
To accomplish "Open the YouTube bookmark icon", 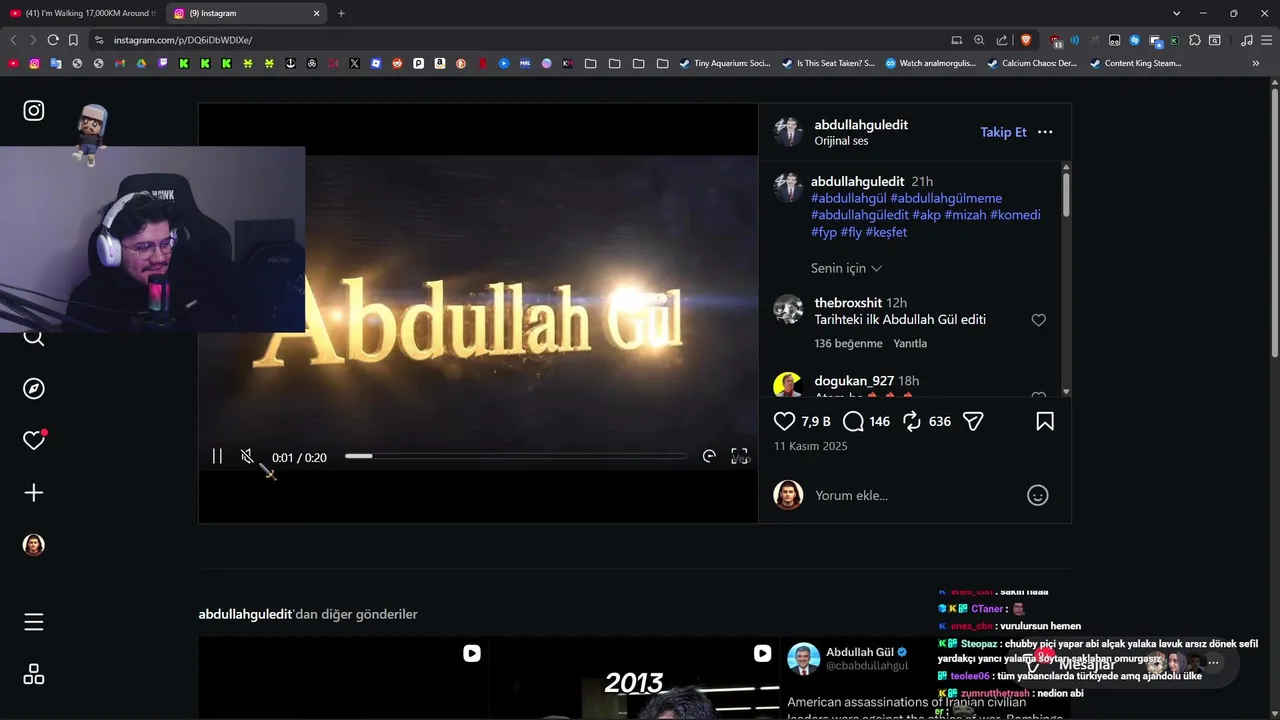I will point(13,63).
